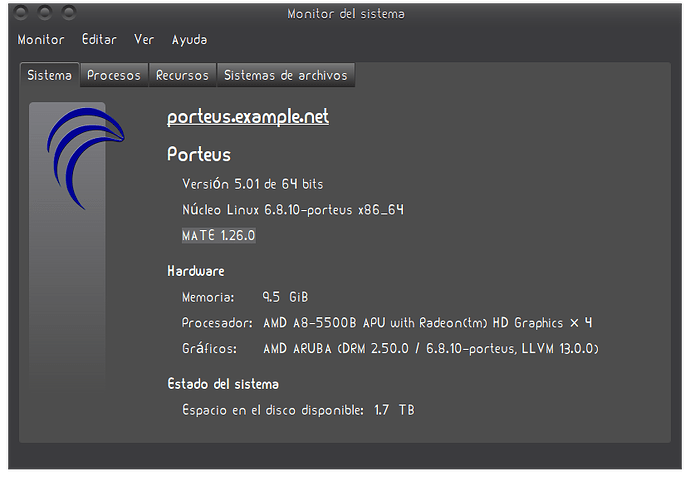Select the Núcleo Linux 6.8.10-porteus line
690x485 pixels.
293,209
